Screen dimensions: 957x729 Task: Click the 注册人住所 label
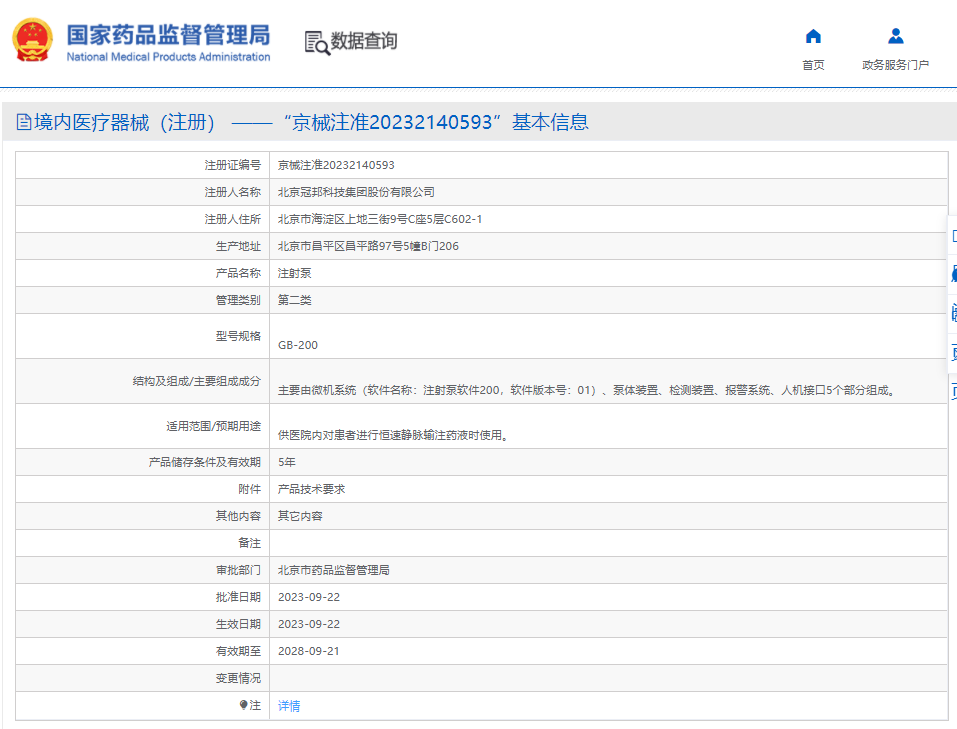tap(233, 219)
